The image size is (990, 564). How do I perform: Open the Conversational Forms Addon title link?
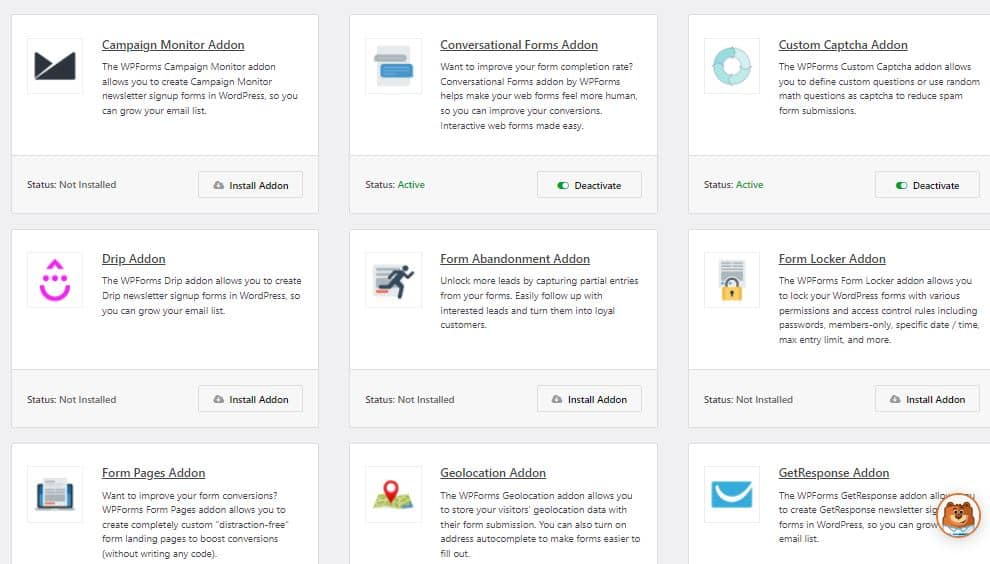click(519, 45)
